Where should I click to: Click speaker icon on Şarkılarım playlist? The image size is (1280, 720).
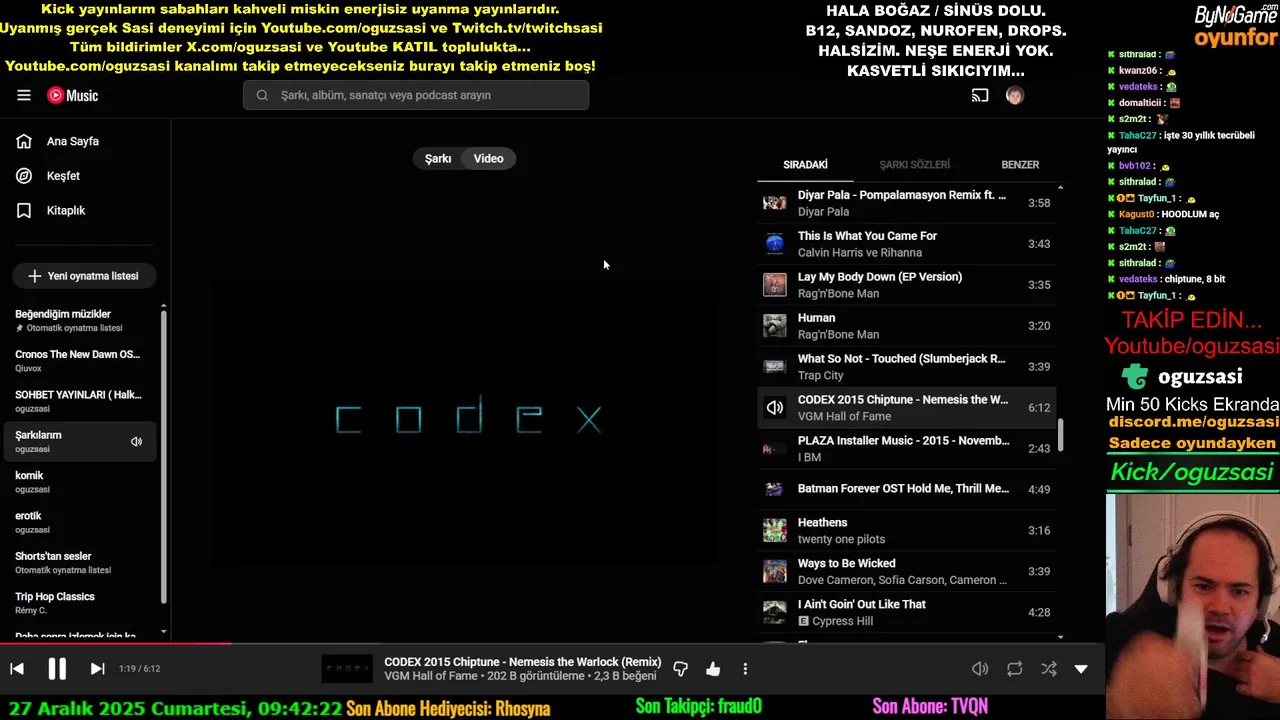click(x=137, y=442)
